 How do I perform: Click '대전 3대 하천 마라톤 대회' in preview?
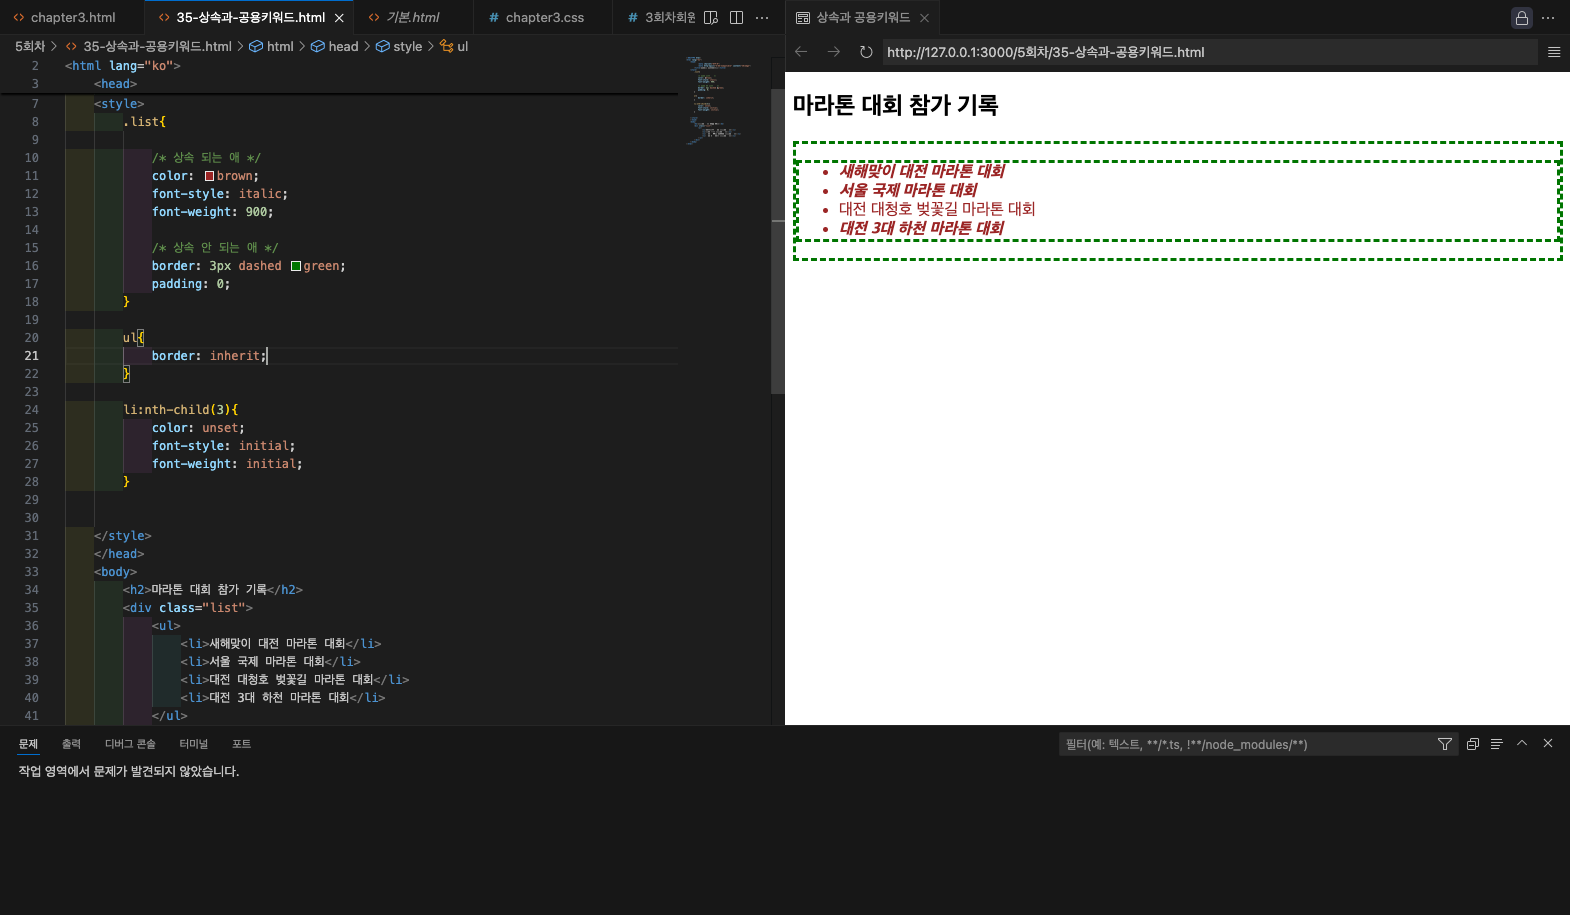pyautogui.click(x=921, y=228)
